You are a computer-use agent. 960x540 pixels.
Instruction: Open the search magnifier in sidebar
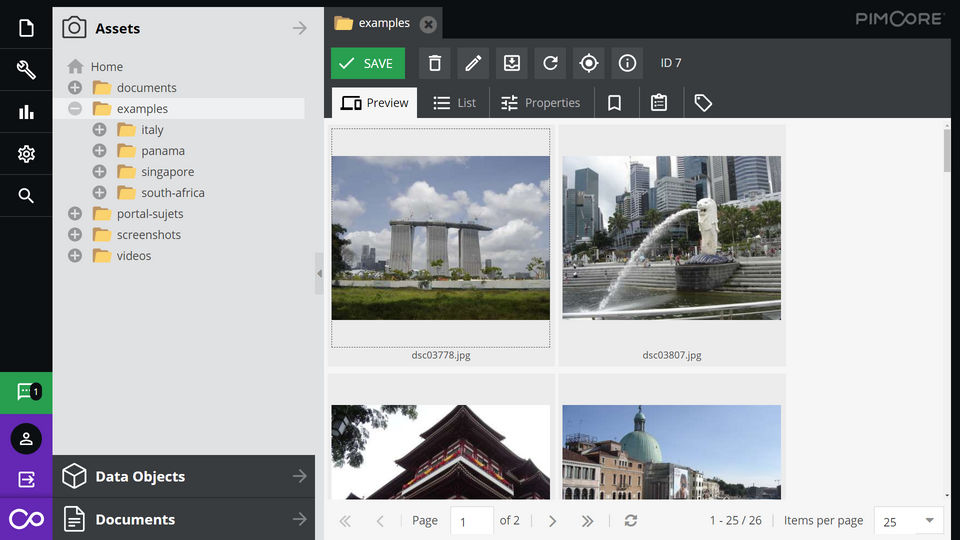pos(26,196)
